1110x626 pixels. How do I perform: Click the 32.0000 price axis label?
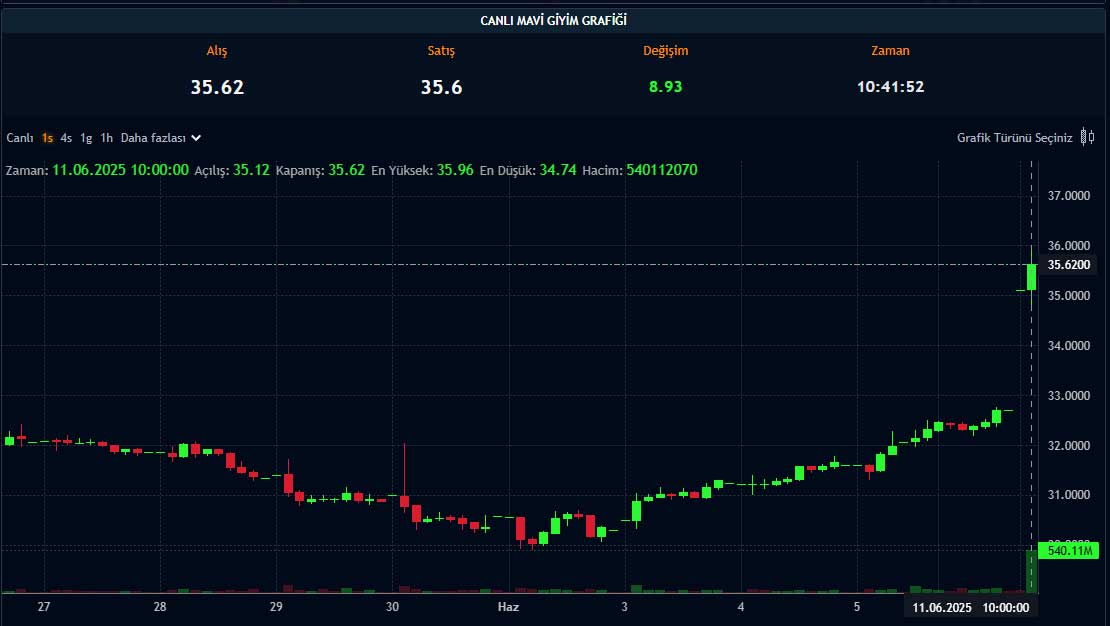(1069, 445)
